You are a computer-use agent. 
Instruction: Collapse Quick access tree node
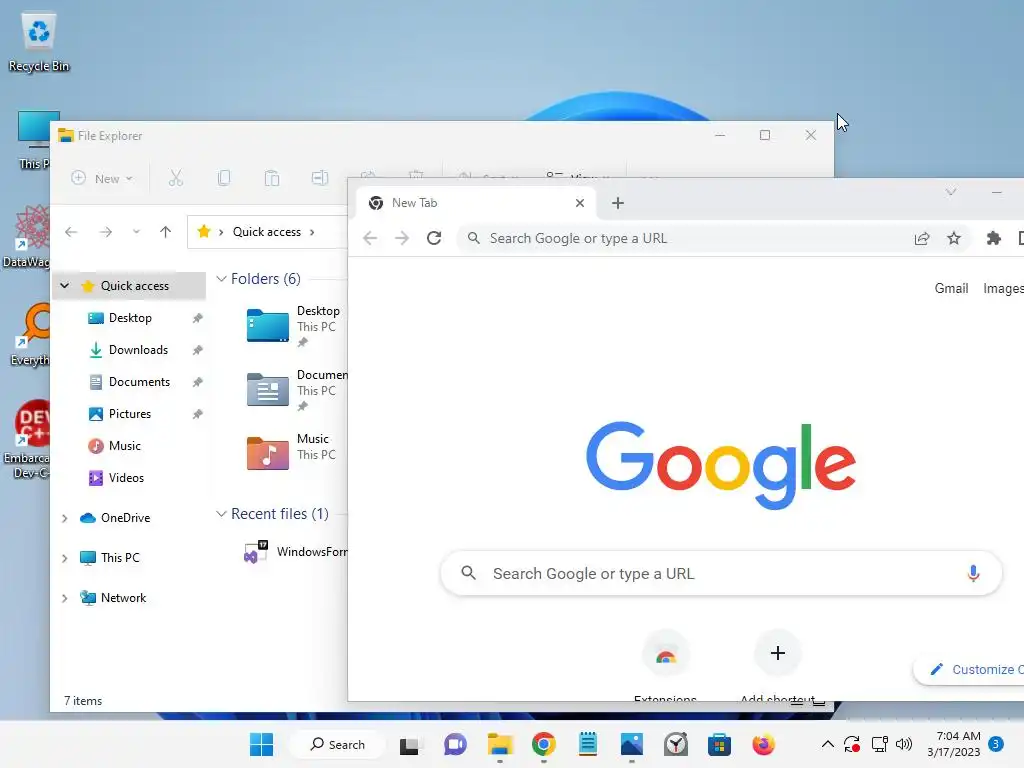coord(65,285)
